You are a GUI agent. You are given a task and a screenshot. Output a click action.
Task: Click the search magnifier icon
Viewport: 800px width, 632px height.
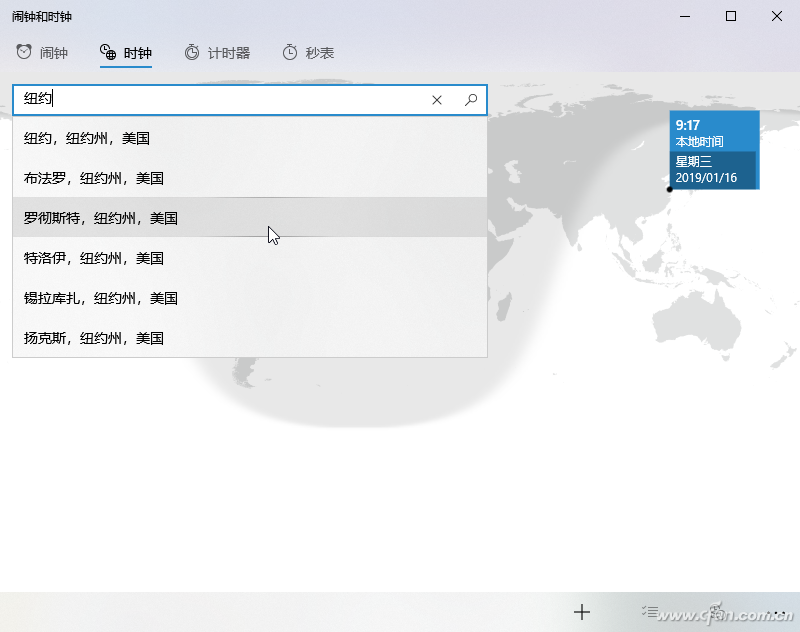click(470, 99)
